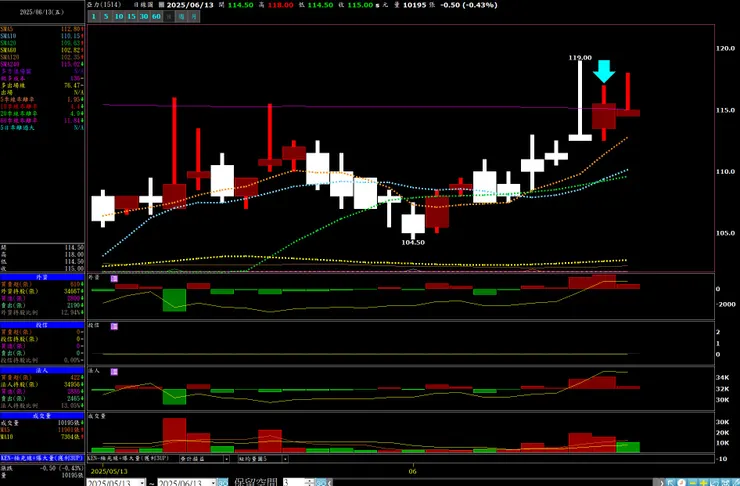Select the 15-minute timeframe button
This screenshot has height=486, width=740.
[x=131, y=17]
